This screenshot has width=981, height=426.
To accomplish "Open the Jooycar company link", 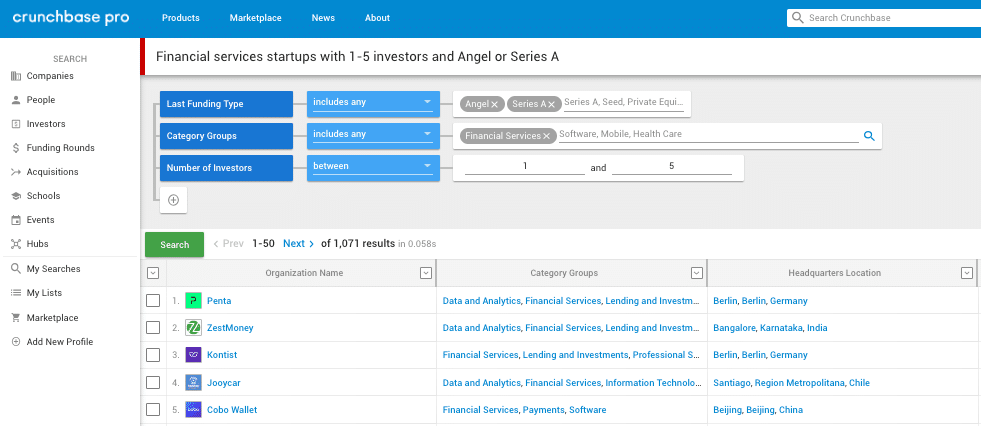I will pos(223,383).
